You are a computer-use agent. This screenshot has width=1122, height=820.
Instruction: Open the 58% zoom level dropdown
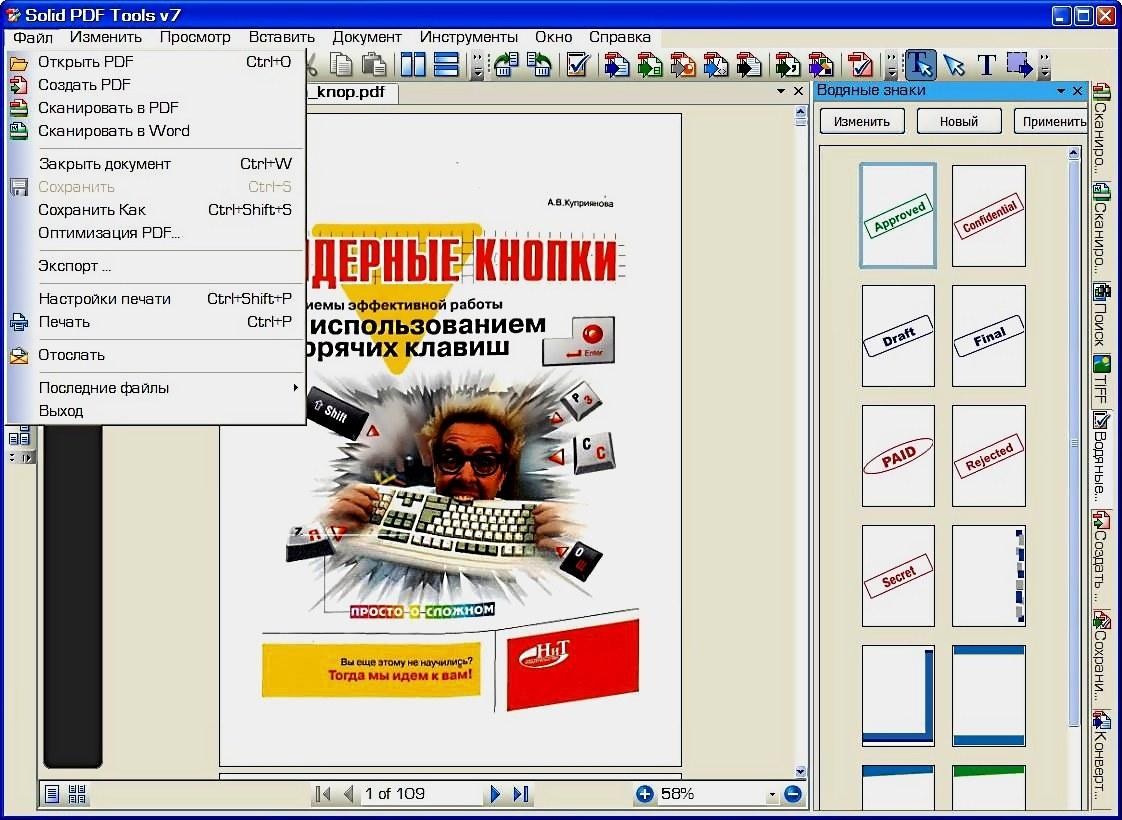click(x=771, y=794)
